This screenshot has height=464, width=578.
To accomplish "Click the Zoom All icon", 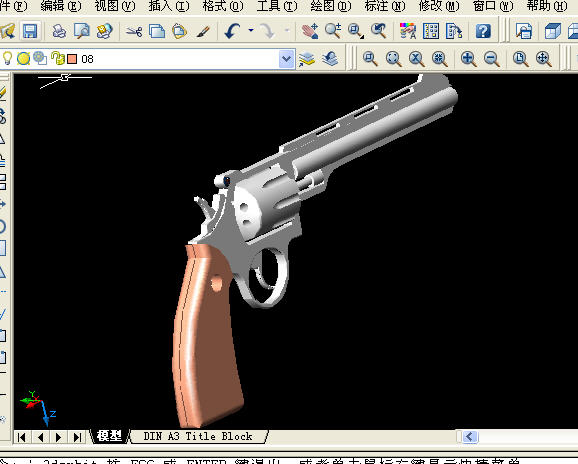I will 520,59.
